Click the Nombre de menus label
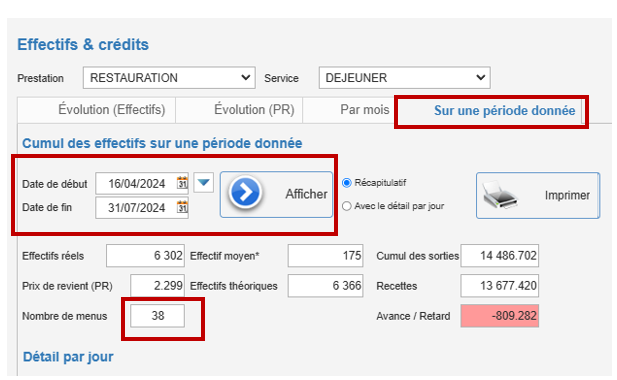Screen dimensions: 617x380 [65, 316]
